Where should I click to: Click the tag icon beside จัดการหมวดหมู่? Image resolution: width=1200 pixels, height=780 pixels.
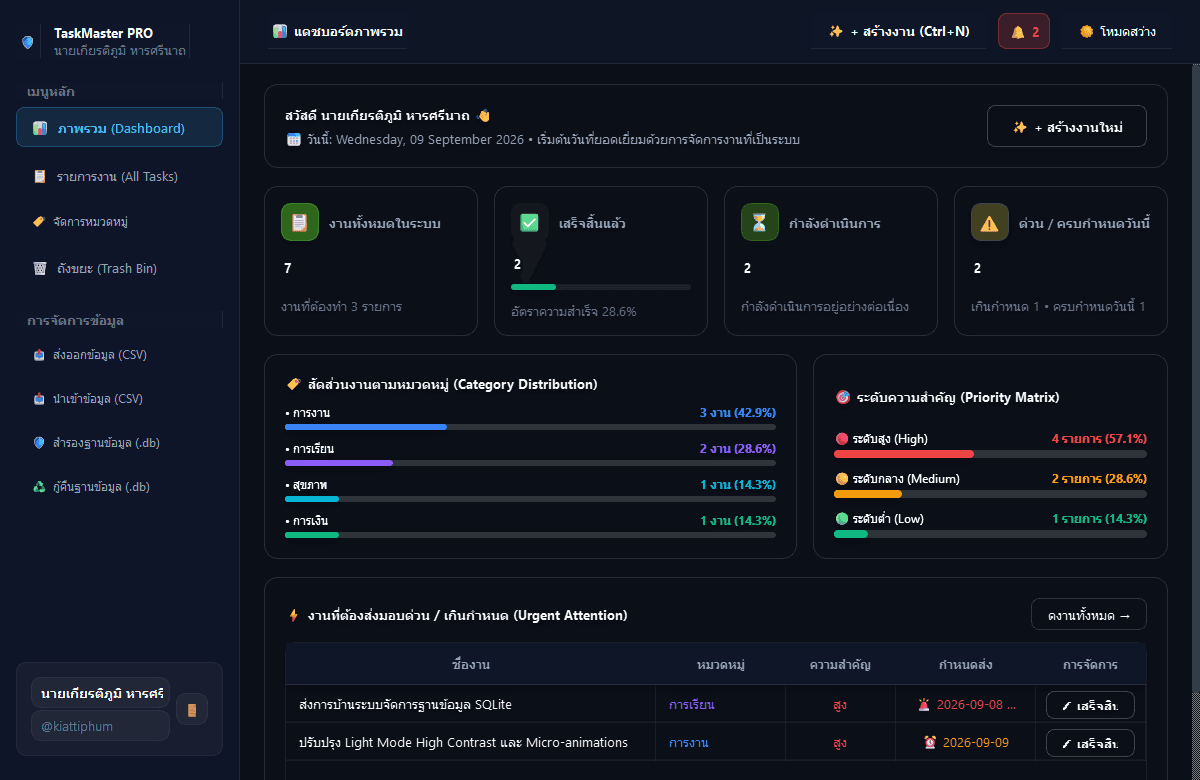(39, 222)
